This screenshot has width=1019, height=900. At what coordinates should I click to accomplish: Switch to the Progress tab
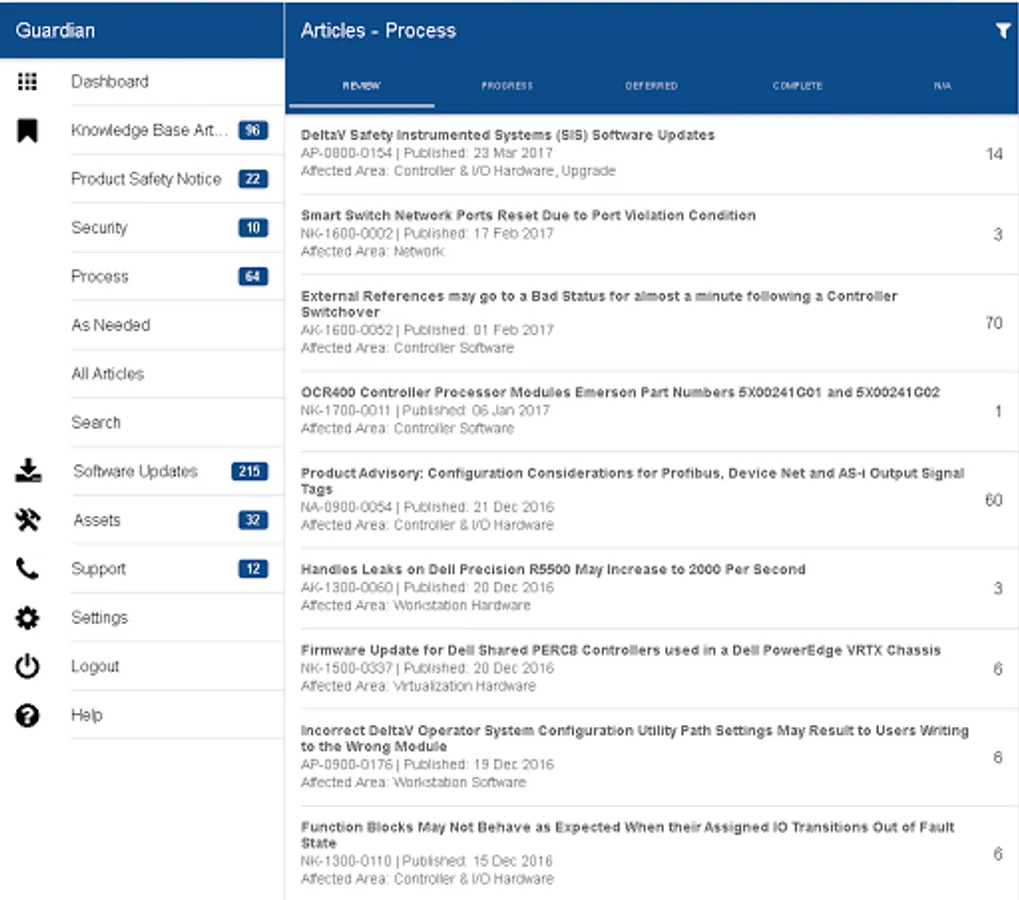pos(507,86)
